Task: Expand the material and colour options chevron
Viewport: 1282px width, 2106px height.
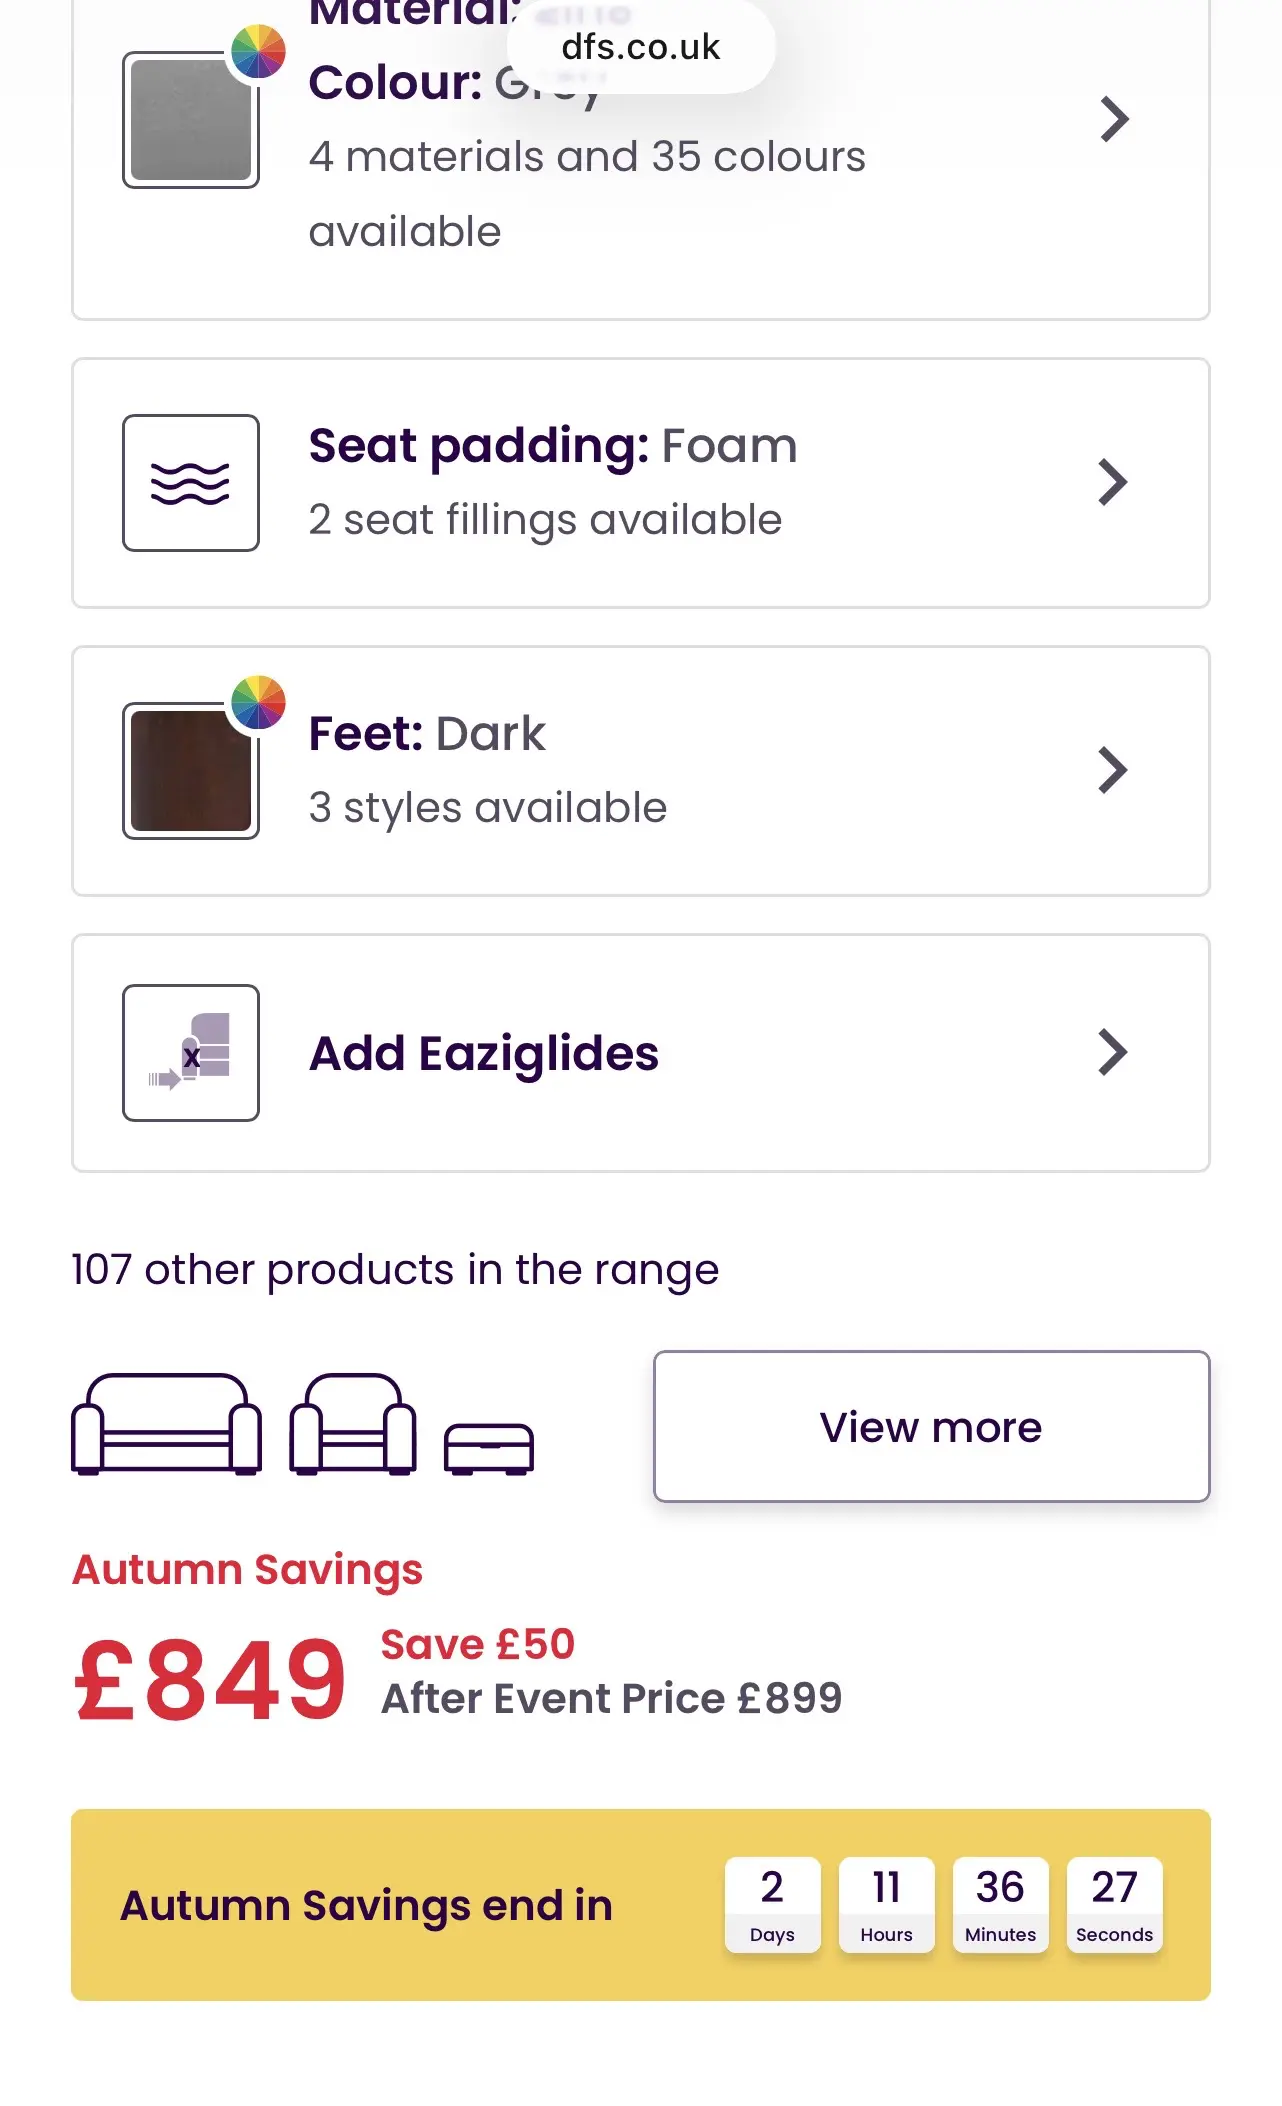Action: point(1113,120)
